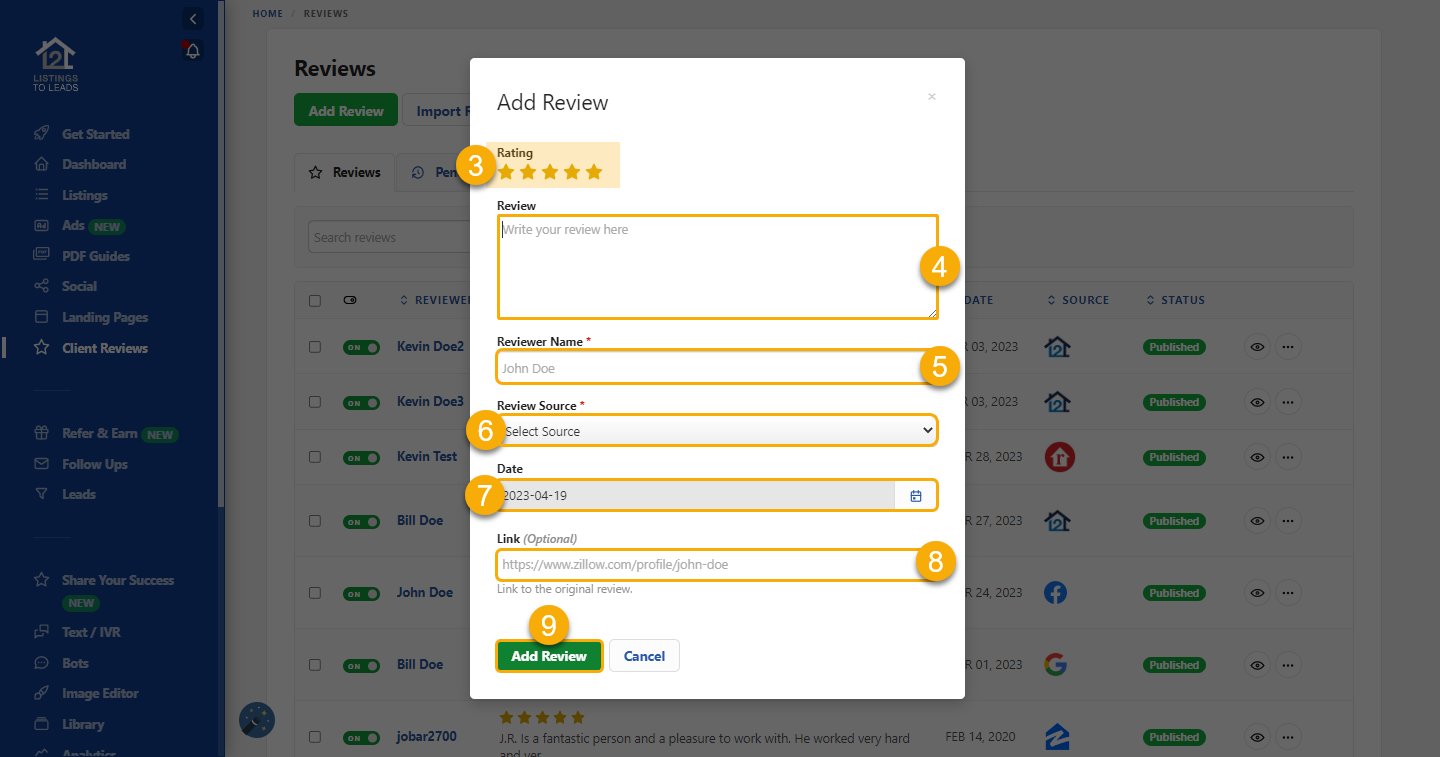Click Cancel to dismiss the modal
The image size is (1440, 757).
(644, 655)
